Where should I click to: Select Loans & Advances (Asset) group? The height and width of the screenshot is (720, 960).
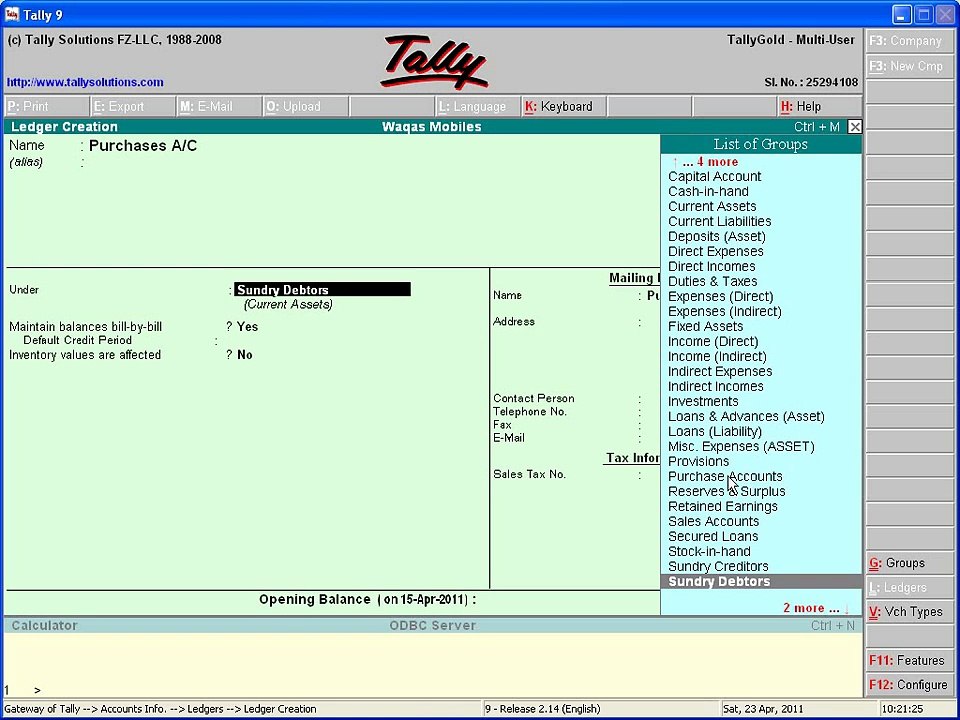[x=746, y=416]
